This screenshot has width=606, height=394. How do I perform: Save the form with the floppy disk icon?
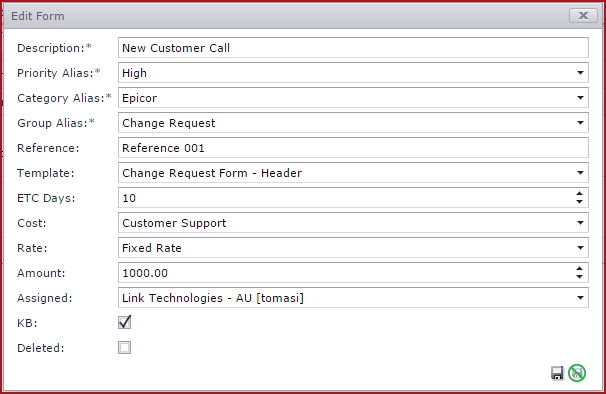pos(557,373)
